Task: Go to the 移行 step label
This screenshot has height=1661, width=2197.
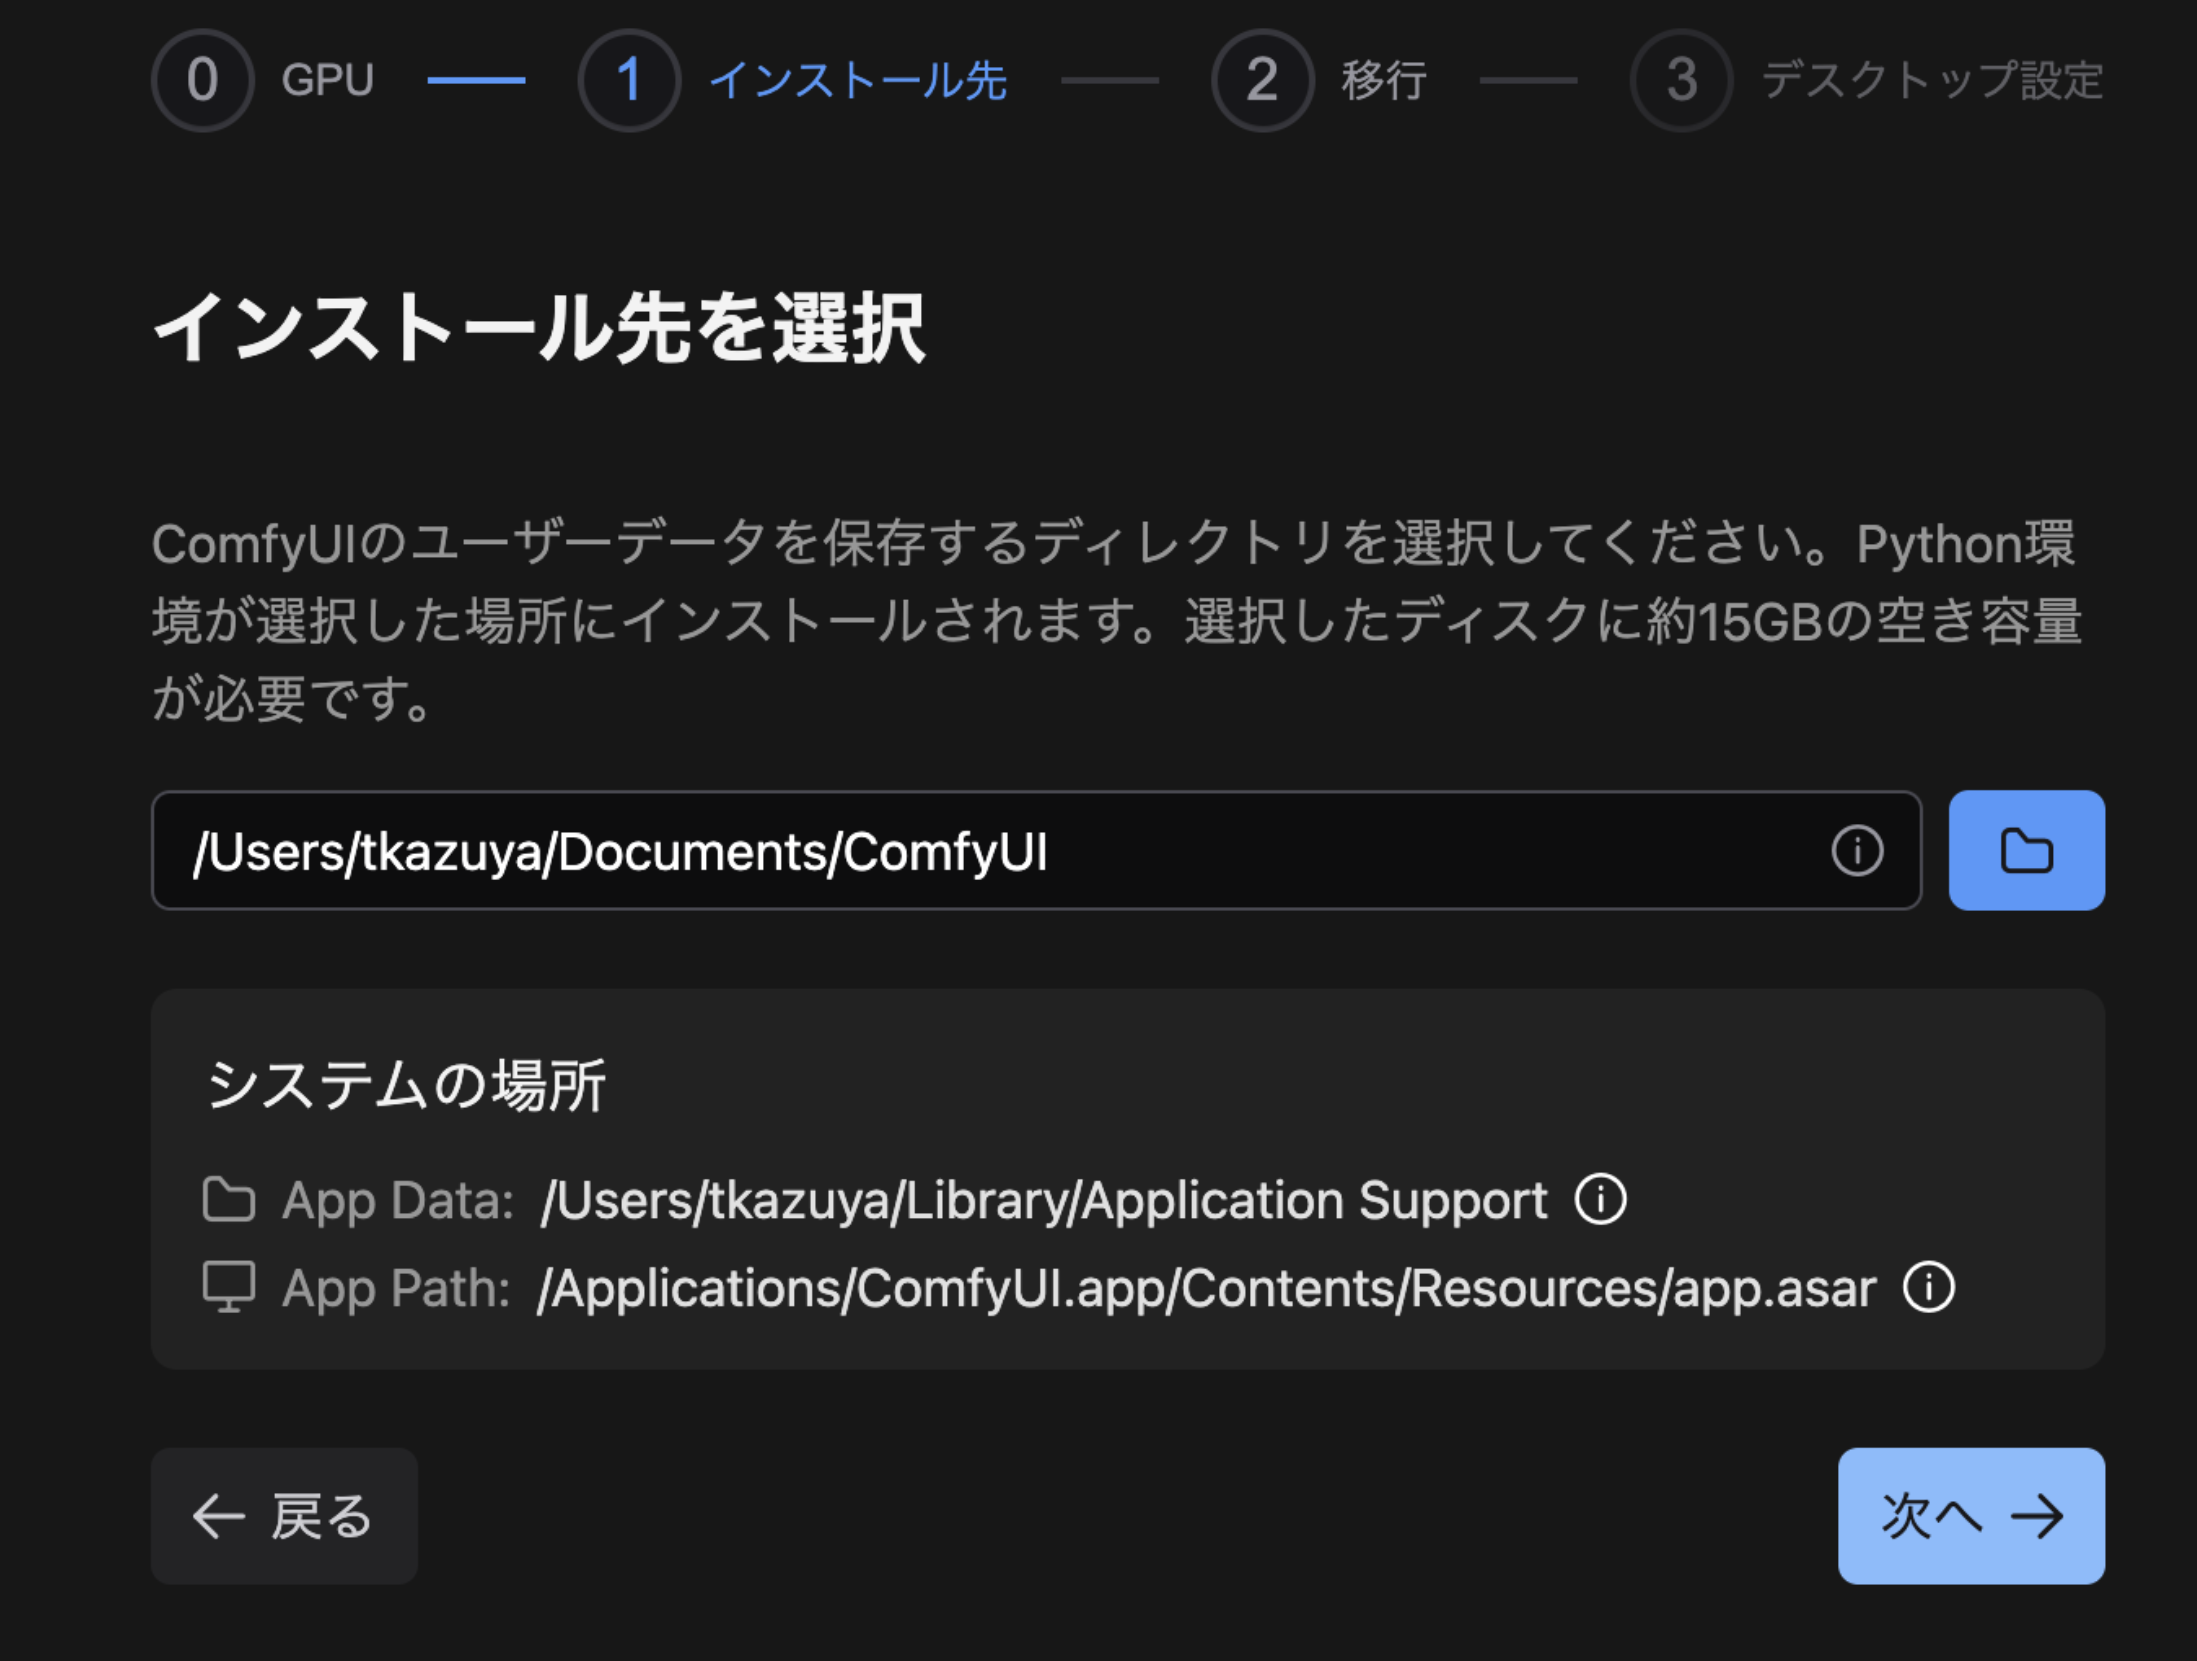Action: pos(1384,80)
